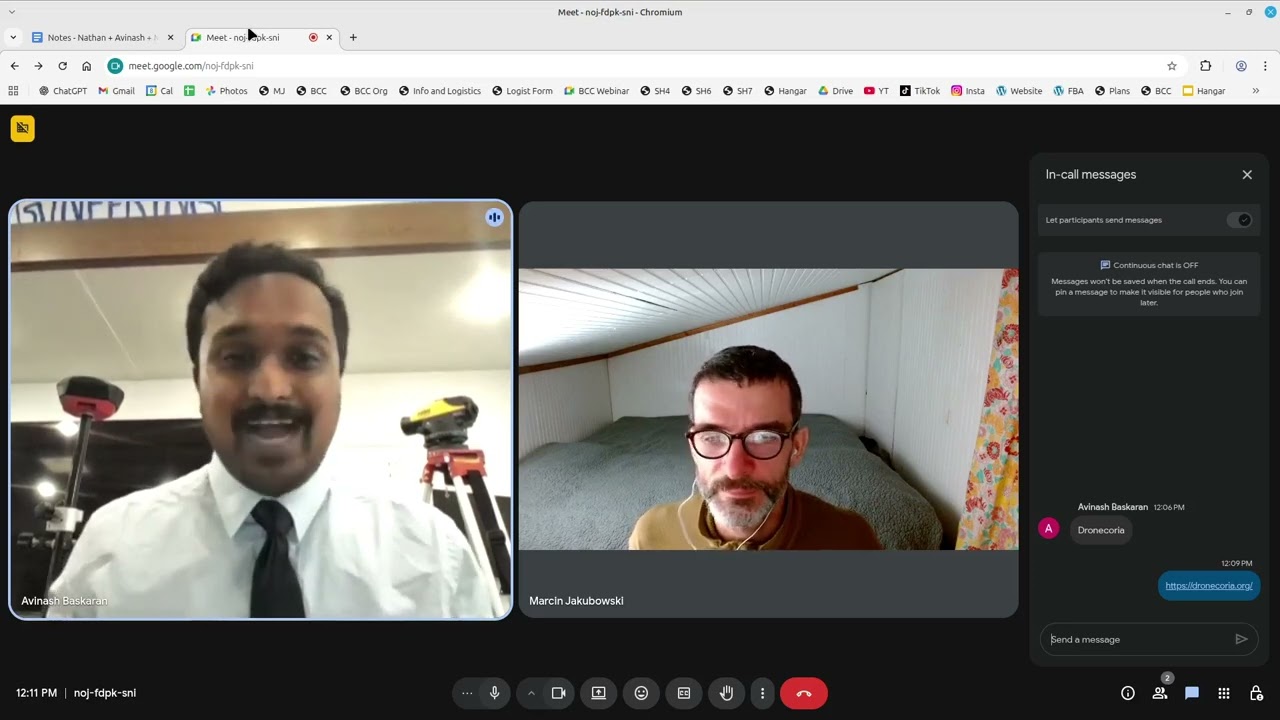Go back in browser history

[x=14, y=66]
